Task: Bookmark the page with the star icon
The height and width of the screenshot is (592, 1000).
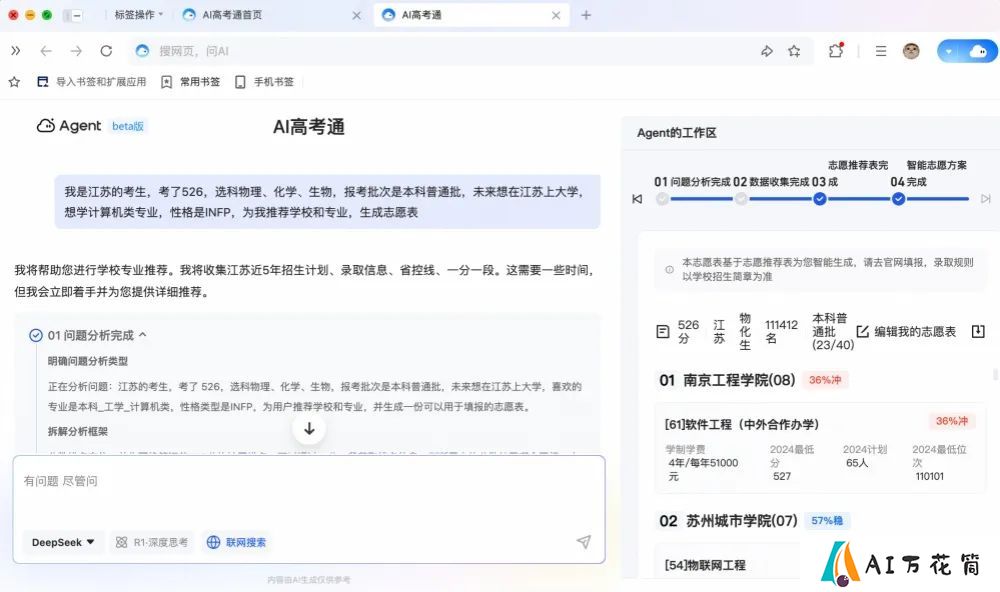Action: [794, 51]
